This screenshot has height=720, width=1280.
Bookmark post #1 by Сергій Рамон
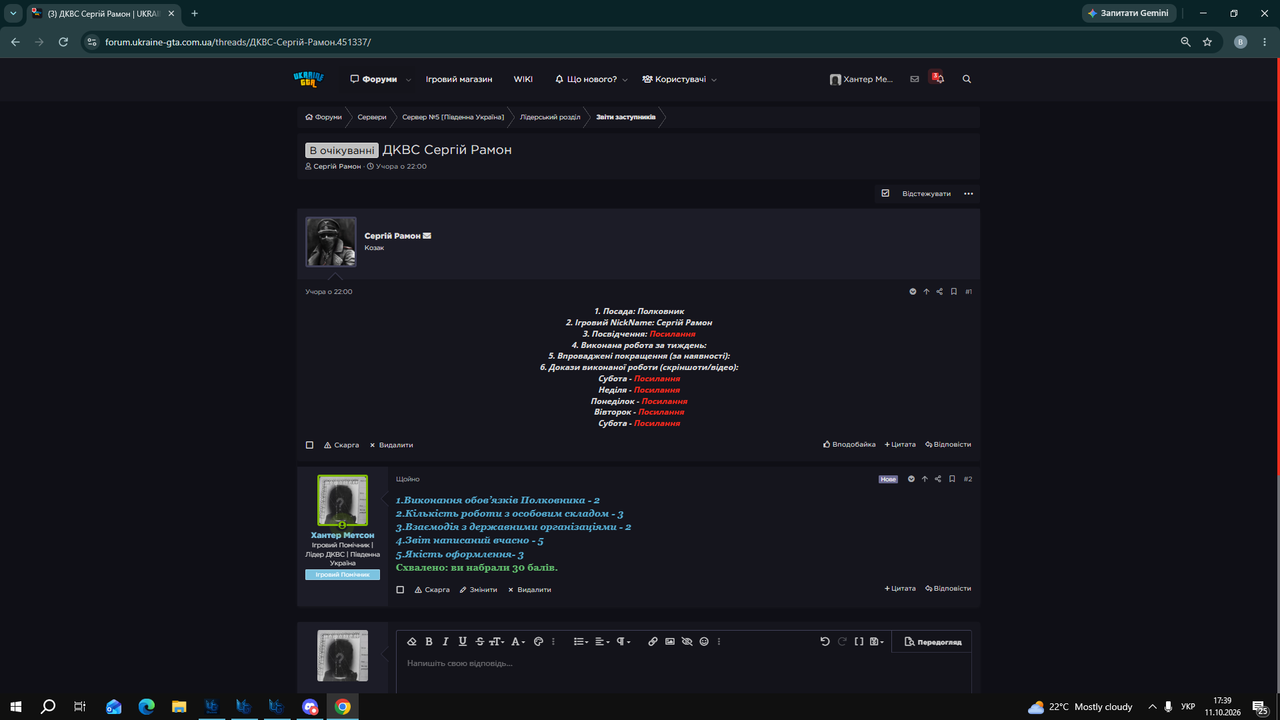click(x=954, y=292)
